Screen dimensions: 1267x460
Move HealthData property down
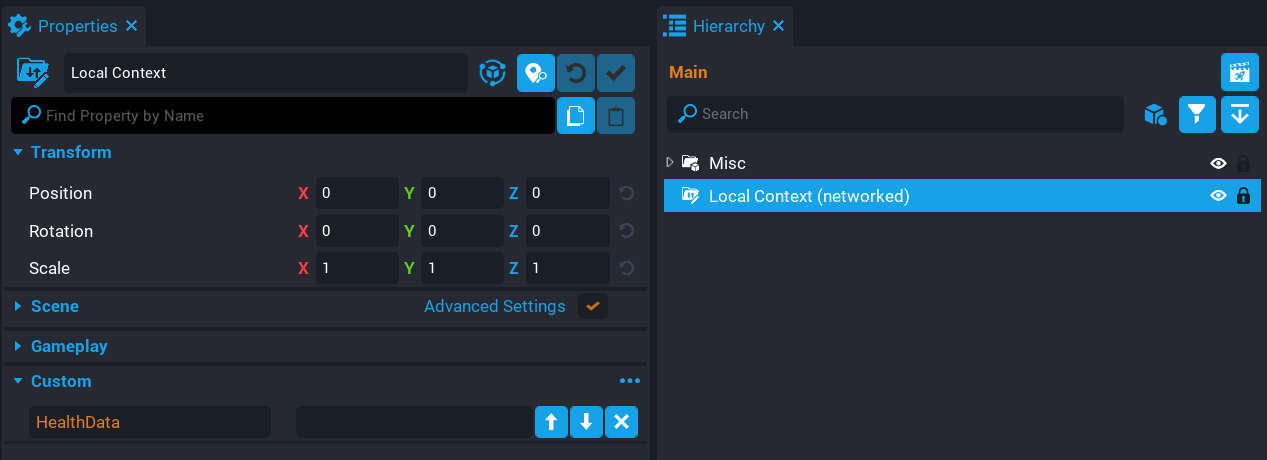pyautogui.click(x=586, y=422)
